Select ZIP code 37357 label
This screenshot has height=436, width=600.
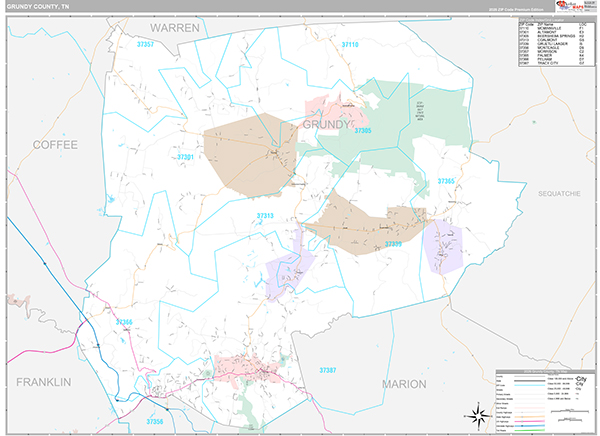(x=145, y=45)
